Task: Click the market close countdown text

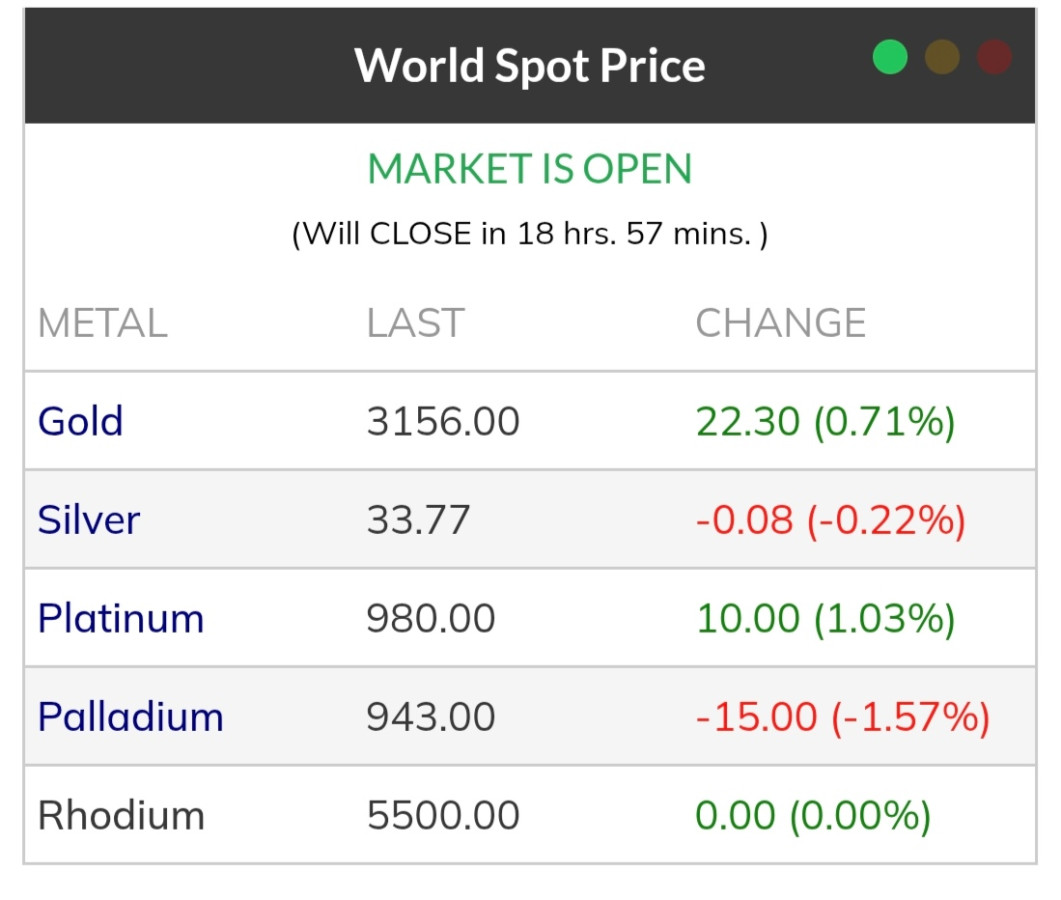Action: pyautogui.click(x=530, y=234)
